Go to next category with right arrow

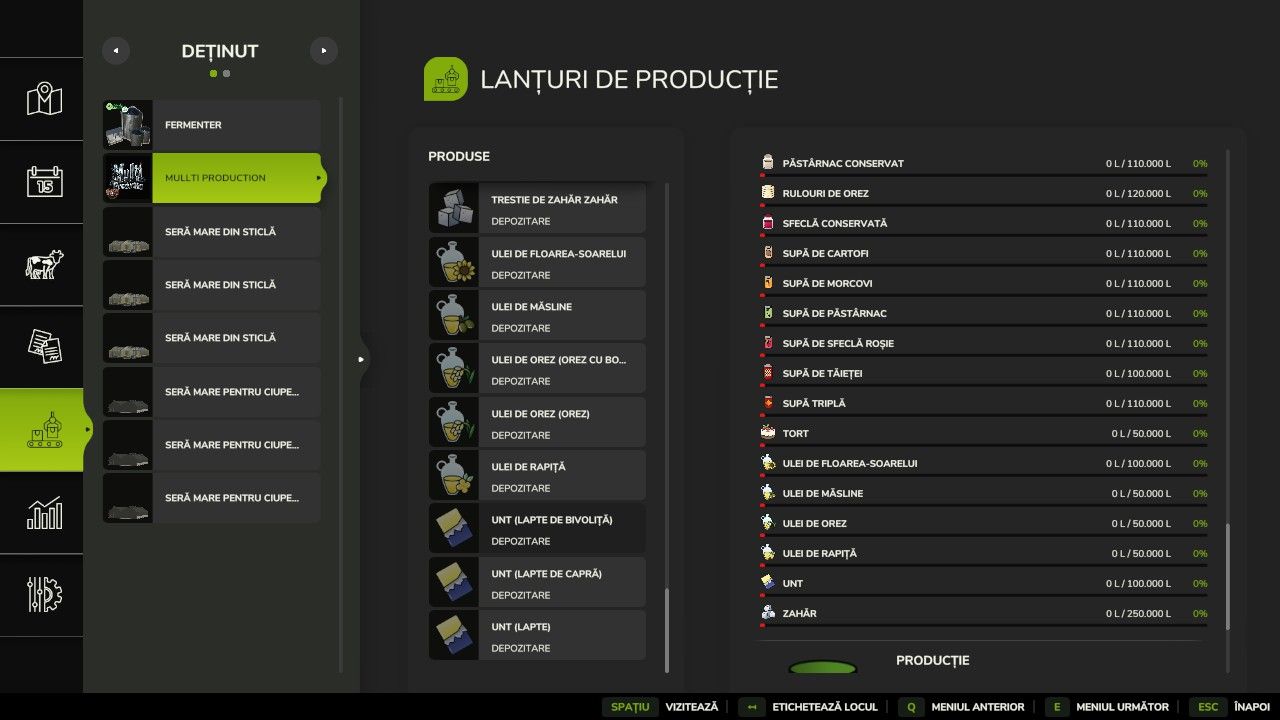pyautogui.click(x=323, y=51)
